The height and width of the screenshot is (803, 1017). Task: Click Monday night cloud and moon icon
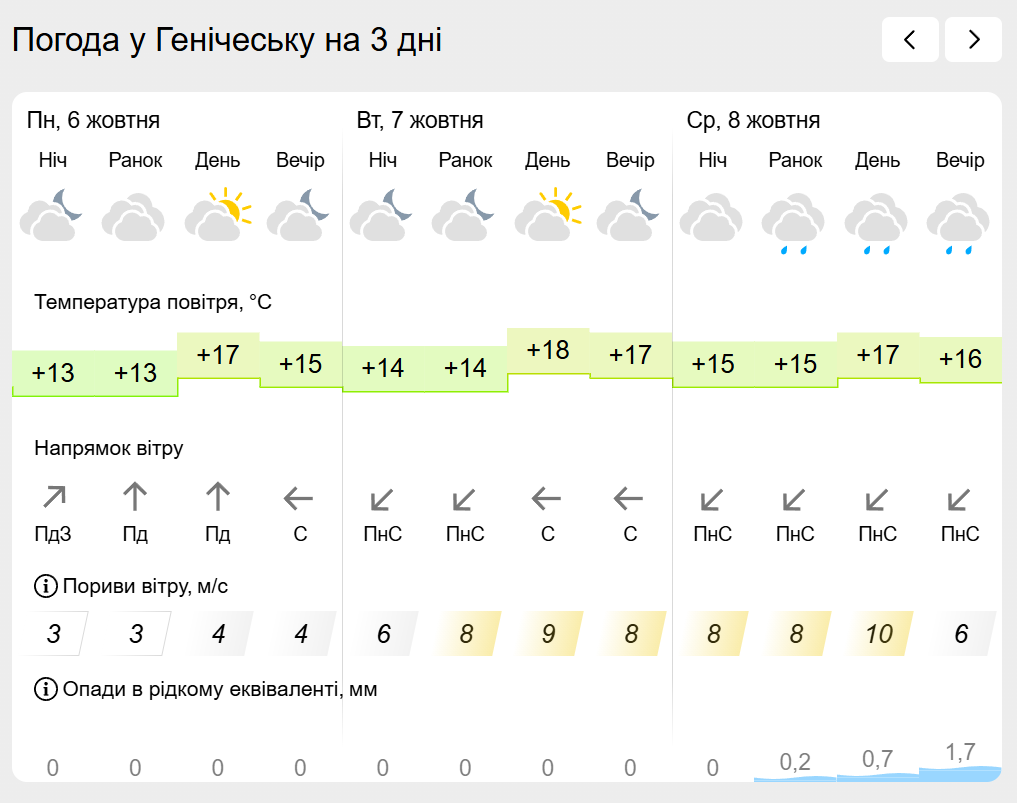click(x=52, y=214)
